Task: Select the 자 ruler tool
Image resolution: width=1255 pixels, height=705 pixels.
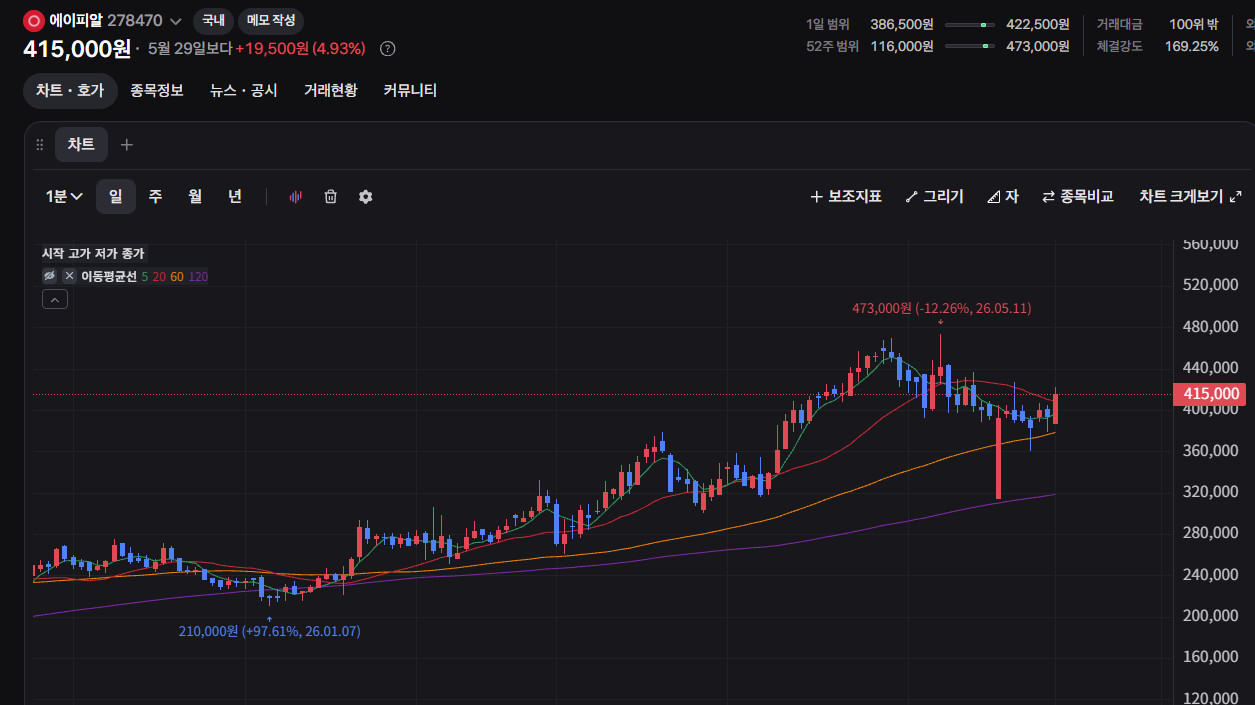Action: click(1002, 197)
